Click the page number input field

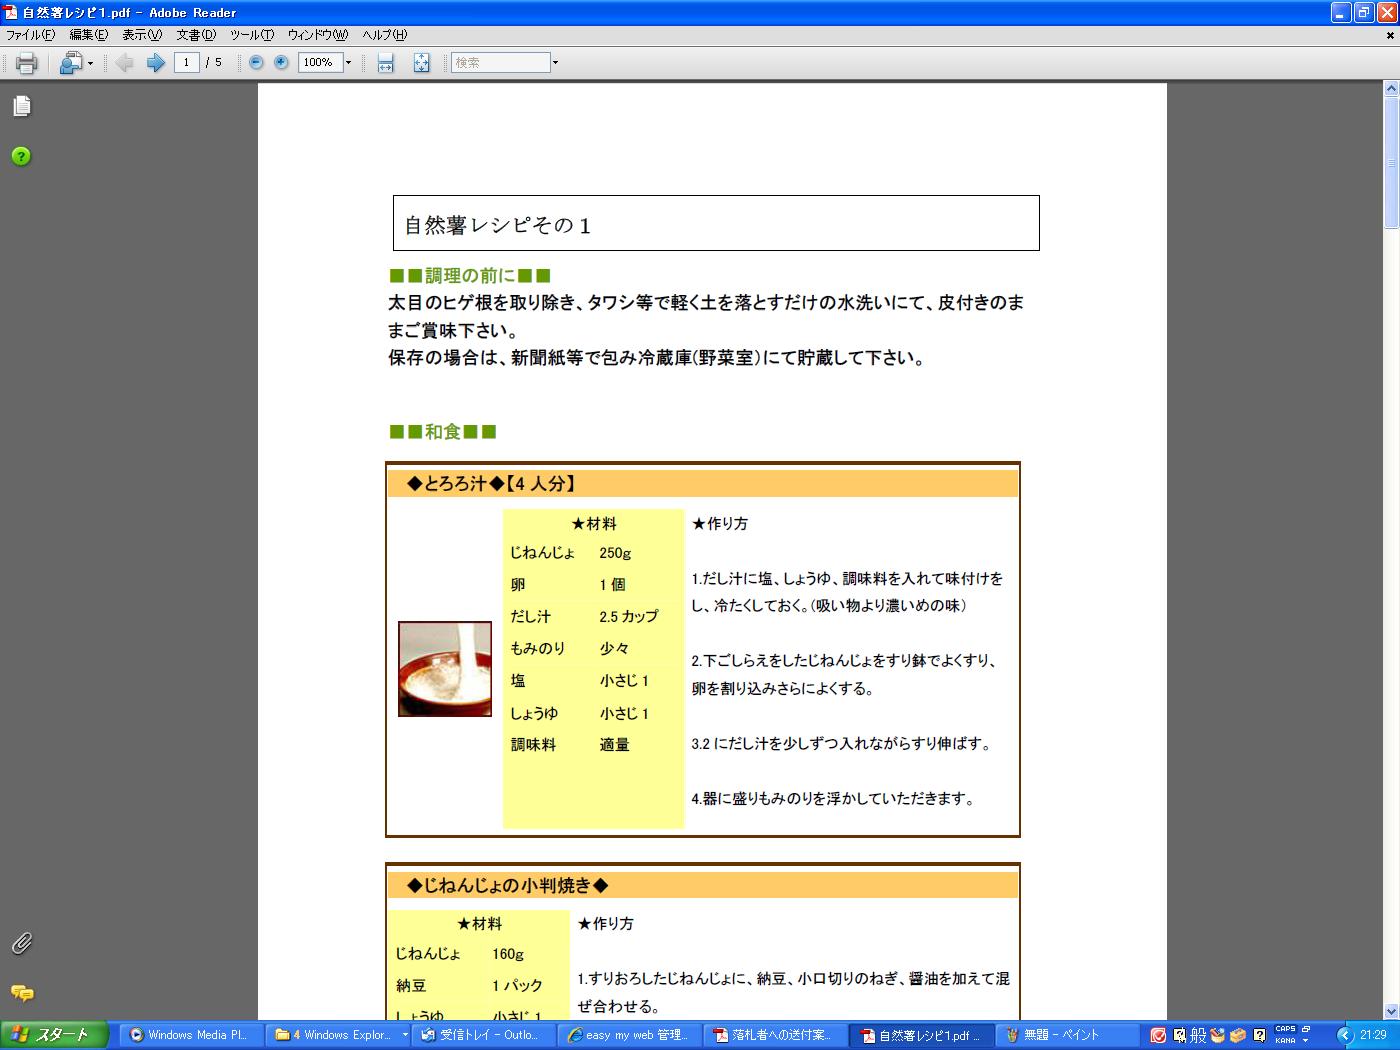click(186, 63)
